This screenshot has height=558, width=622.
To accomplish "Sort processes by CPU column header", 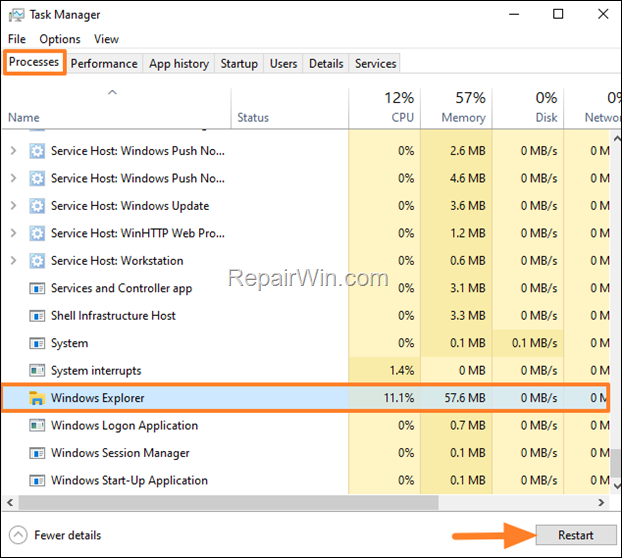I will pos(385,108).
